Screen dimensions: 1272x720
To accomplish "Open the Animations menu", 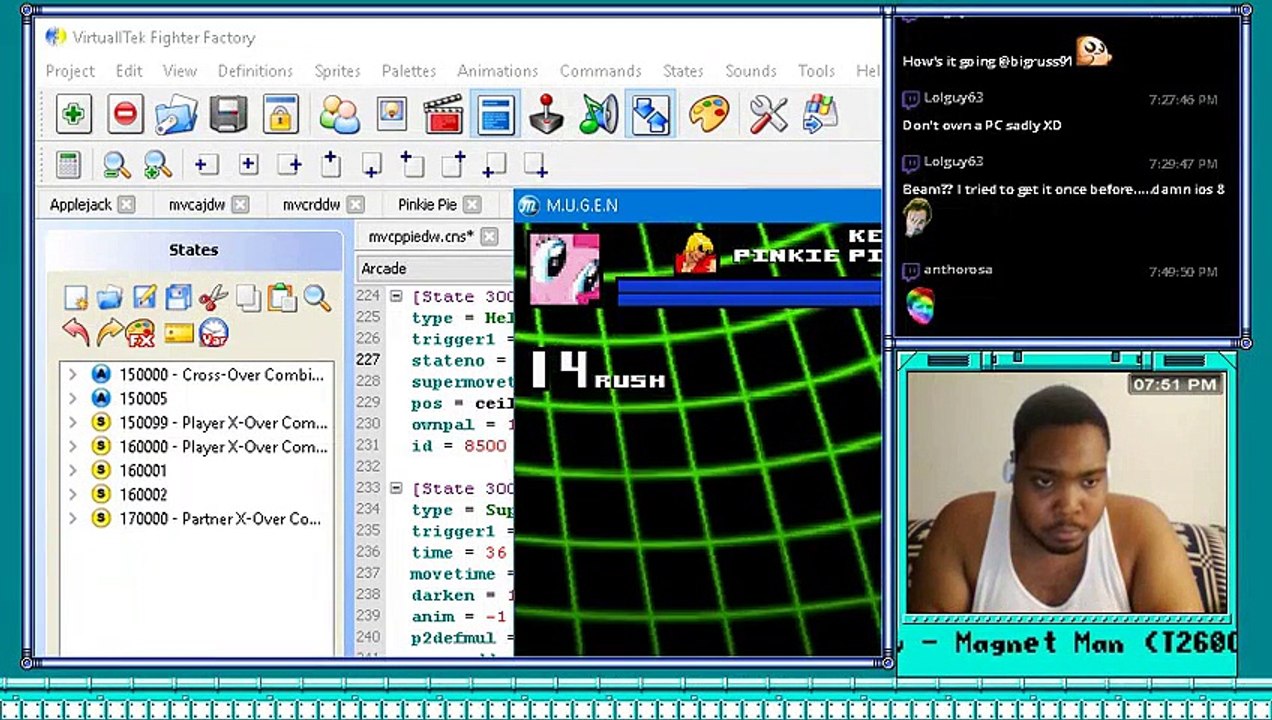I will click(x=497, y=71).
